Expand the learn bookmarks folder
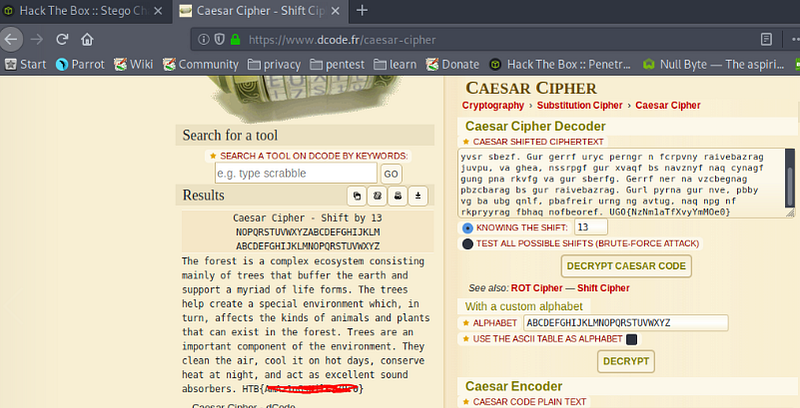 point(395,64)
